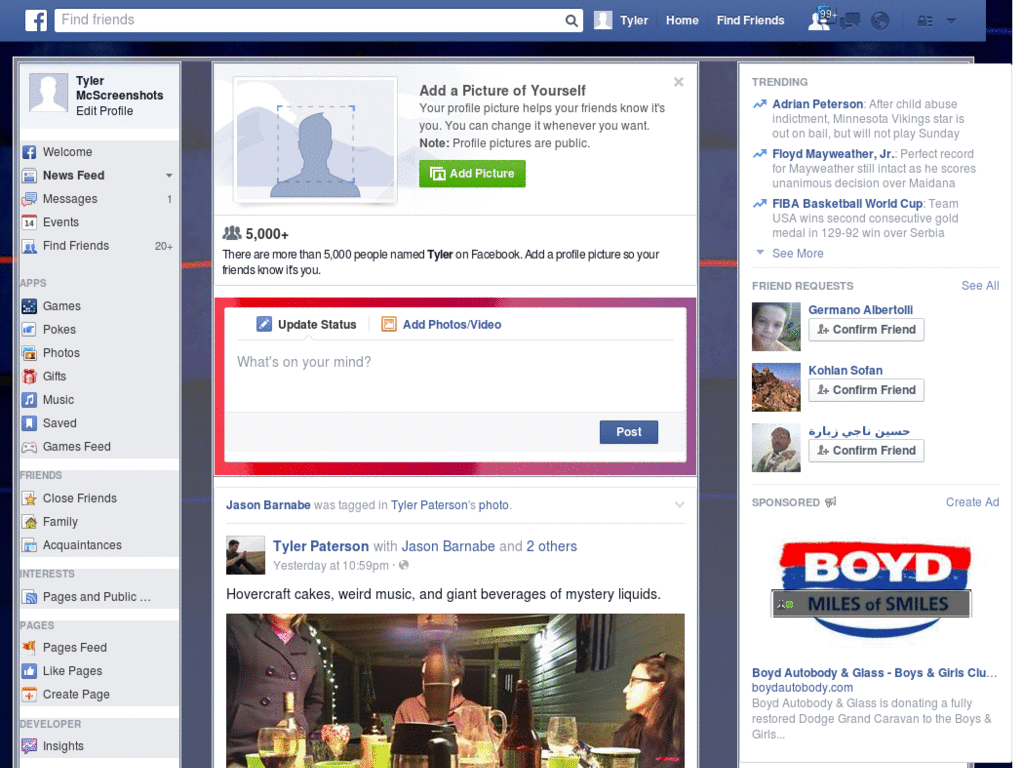Image resolution: width=1024 pixels, height=768 pixels.
Task: Click the Edit Profile link
Action: 104,111
